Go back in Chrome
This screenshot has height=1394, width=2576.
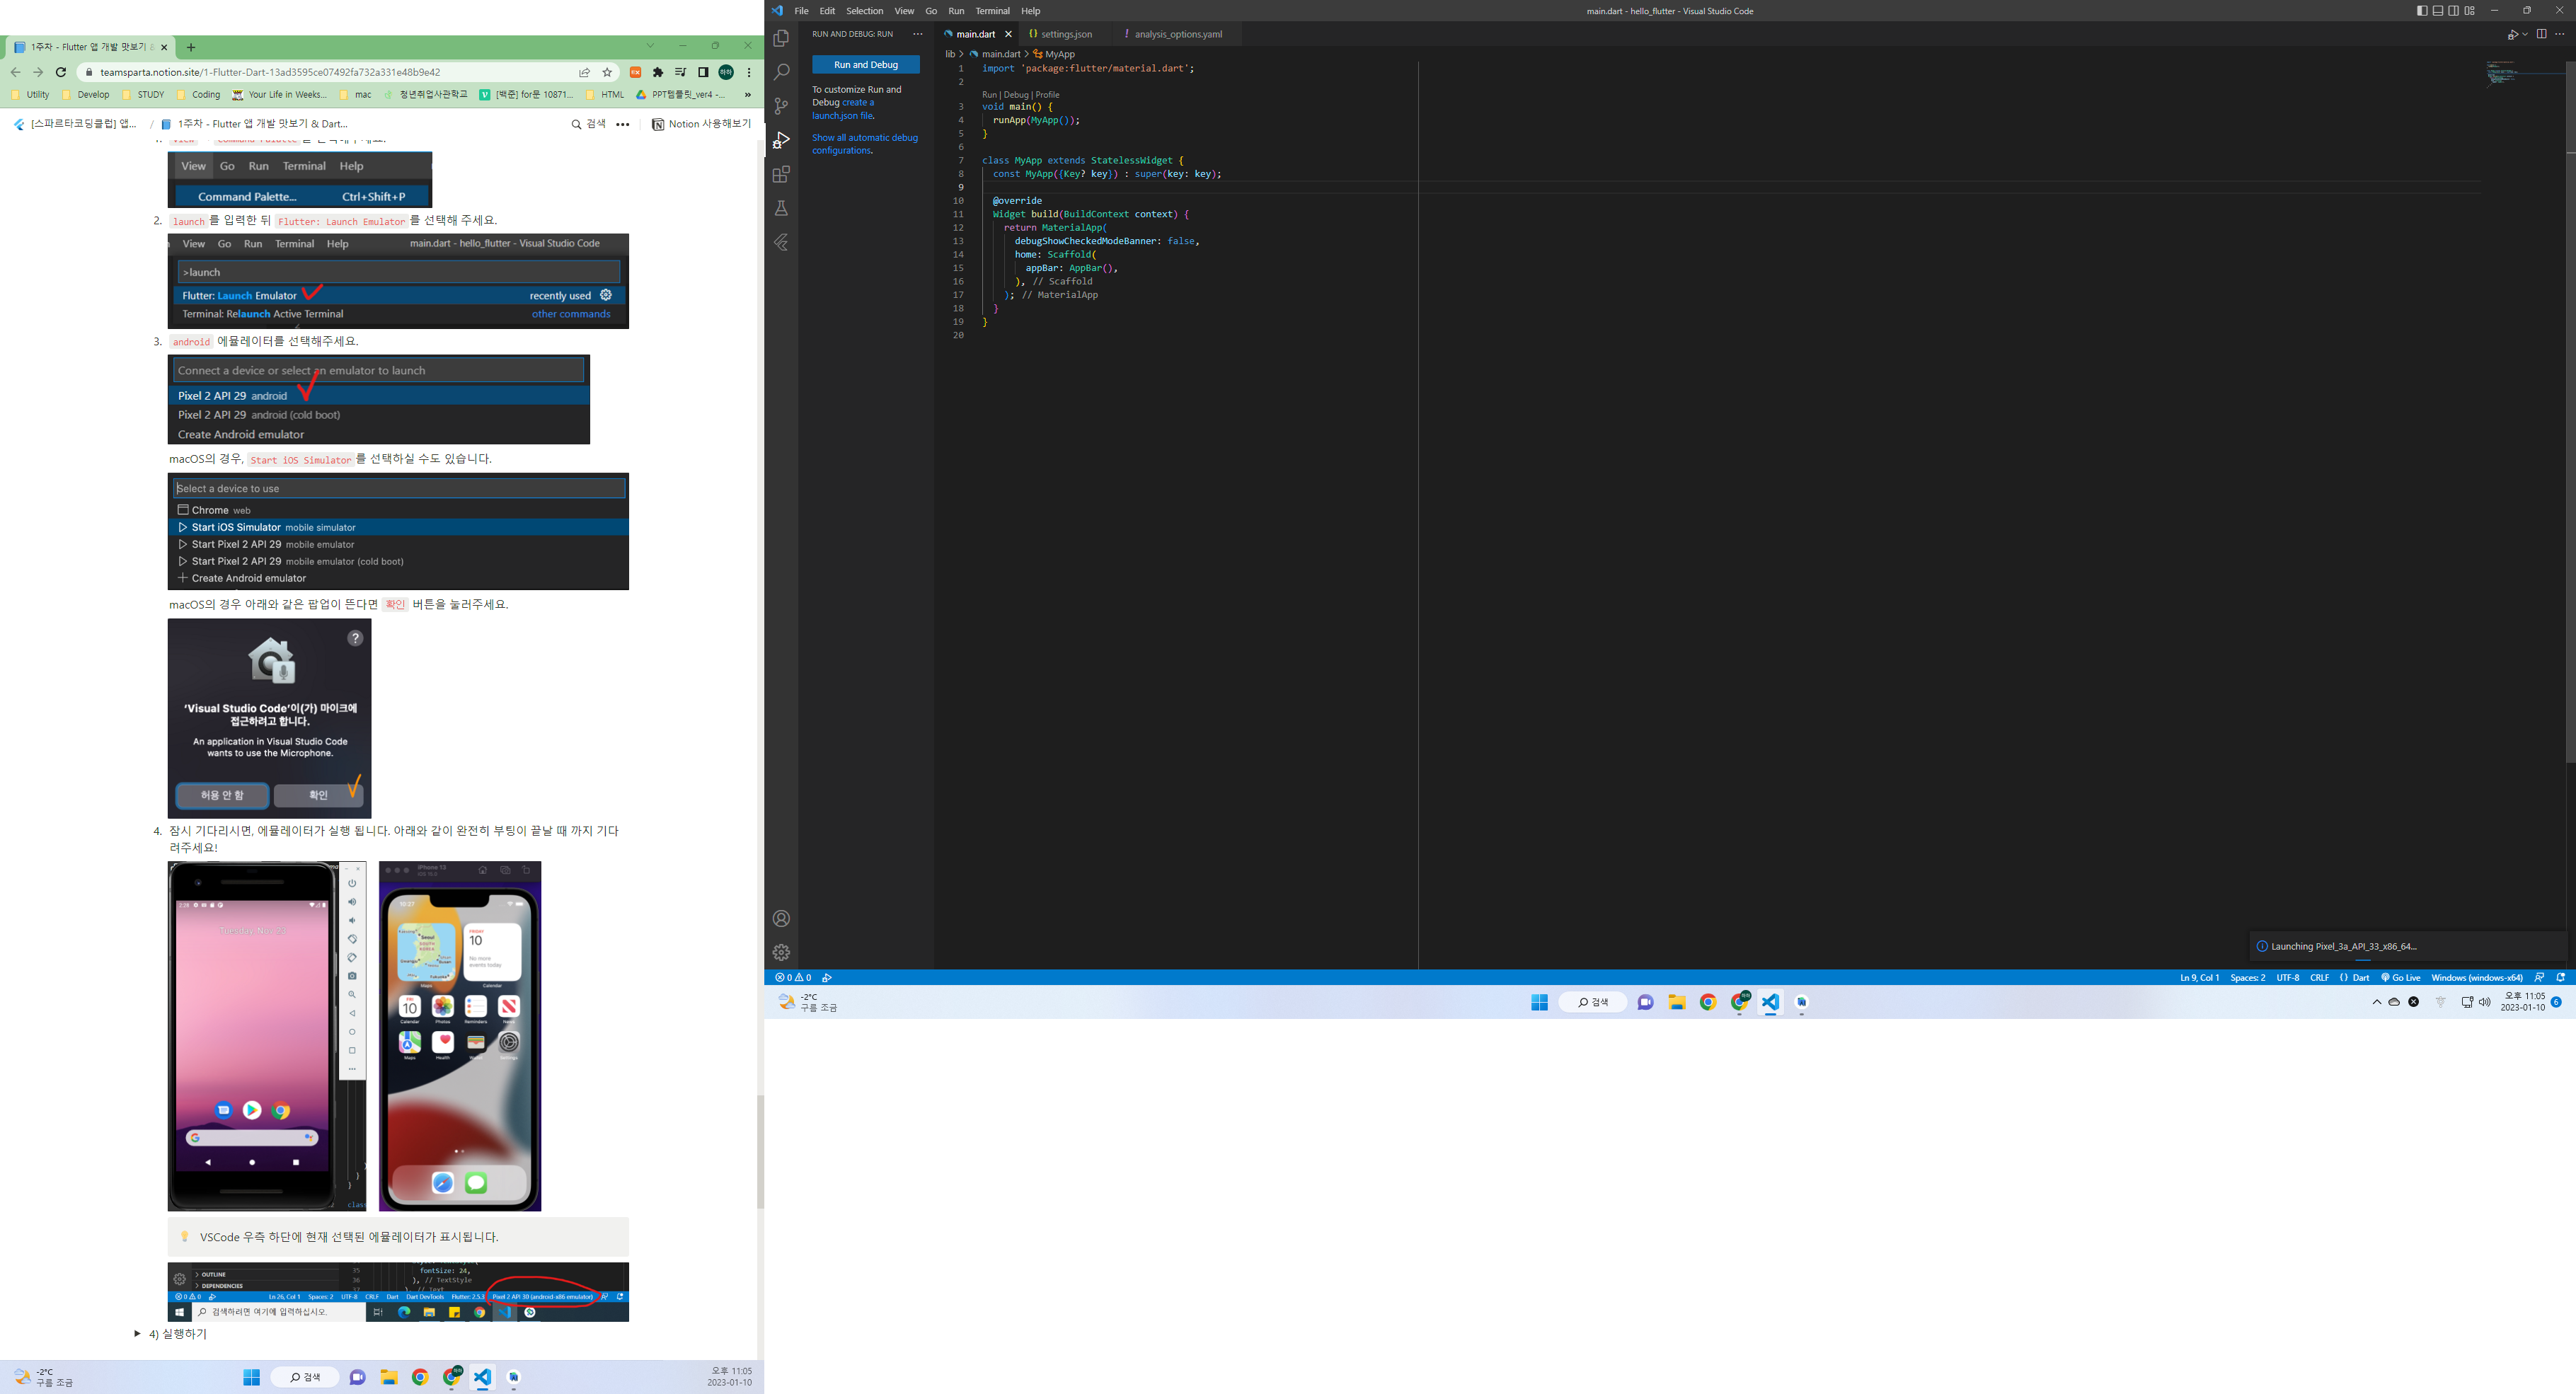[x=15, y=72]
